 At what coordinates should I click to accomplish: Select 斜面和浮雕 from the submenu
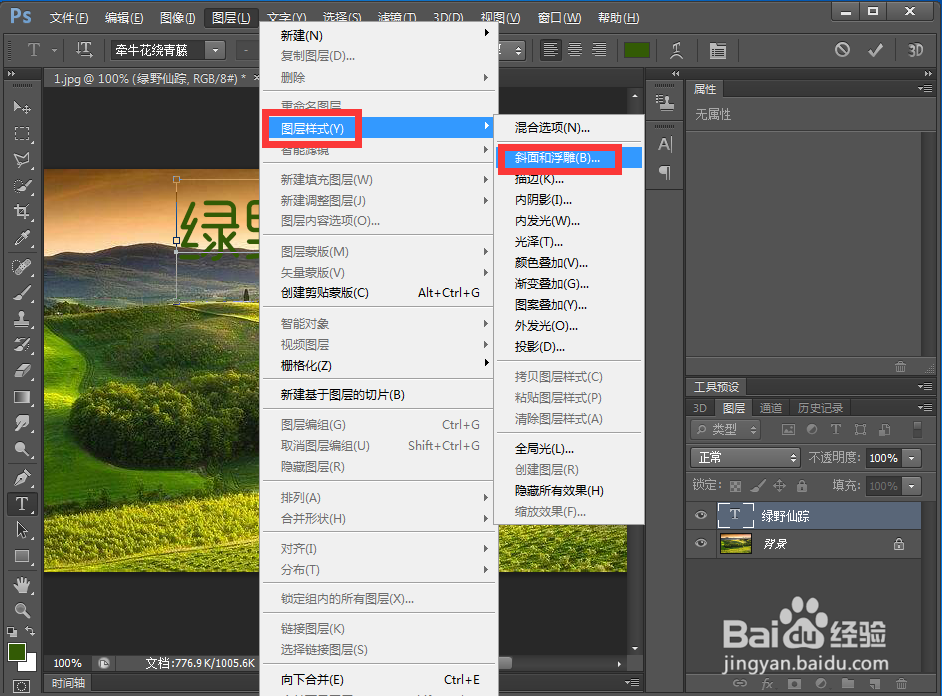(559, 158)
